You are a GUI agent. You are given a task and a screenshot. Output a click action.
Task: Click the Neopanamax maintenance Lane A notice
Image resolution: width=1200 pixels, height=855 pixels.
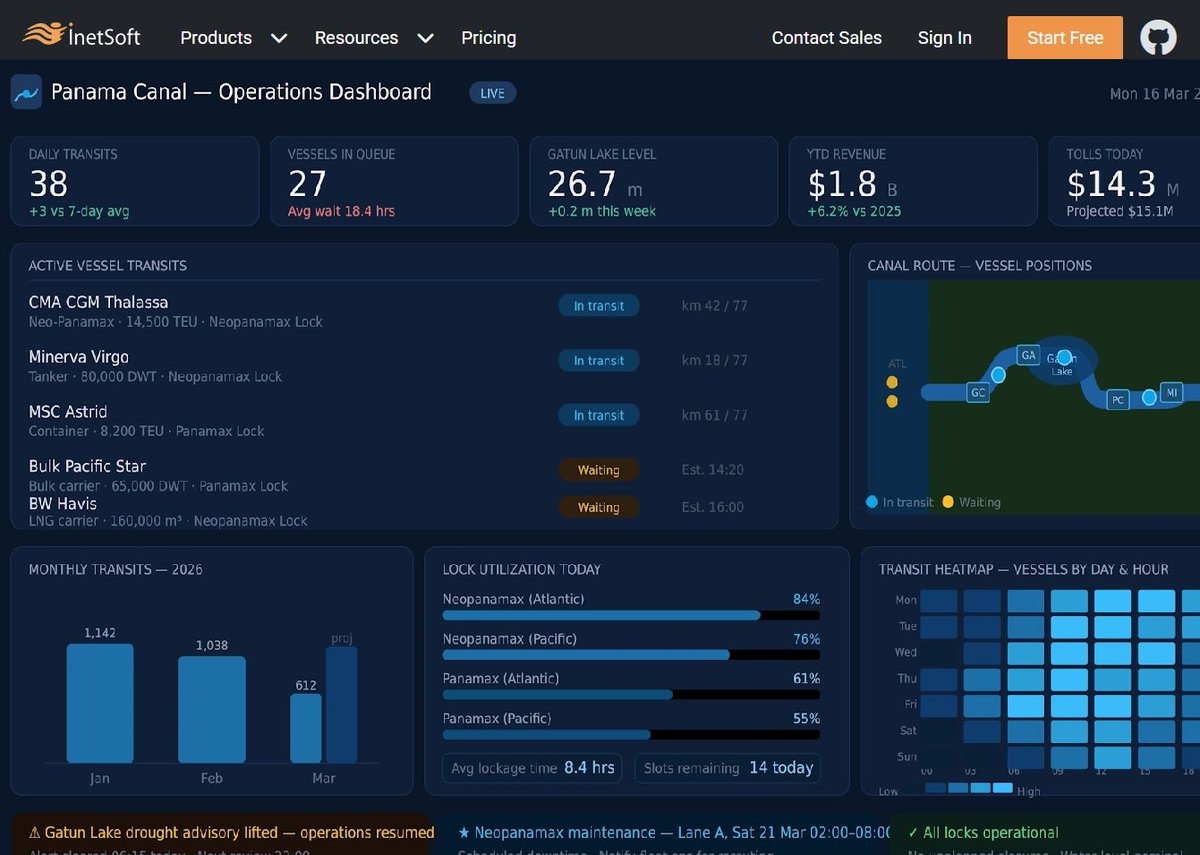[x=660, y=834]
